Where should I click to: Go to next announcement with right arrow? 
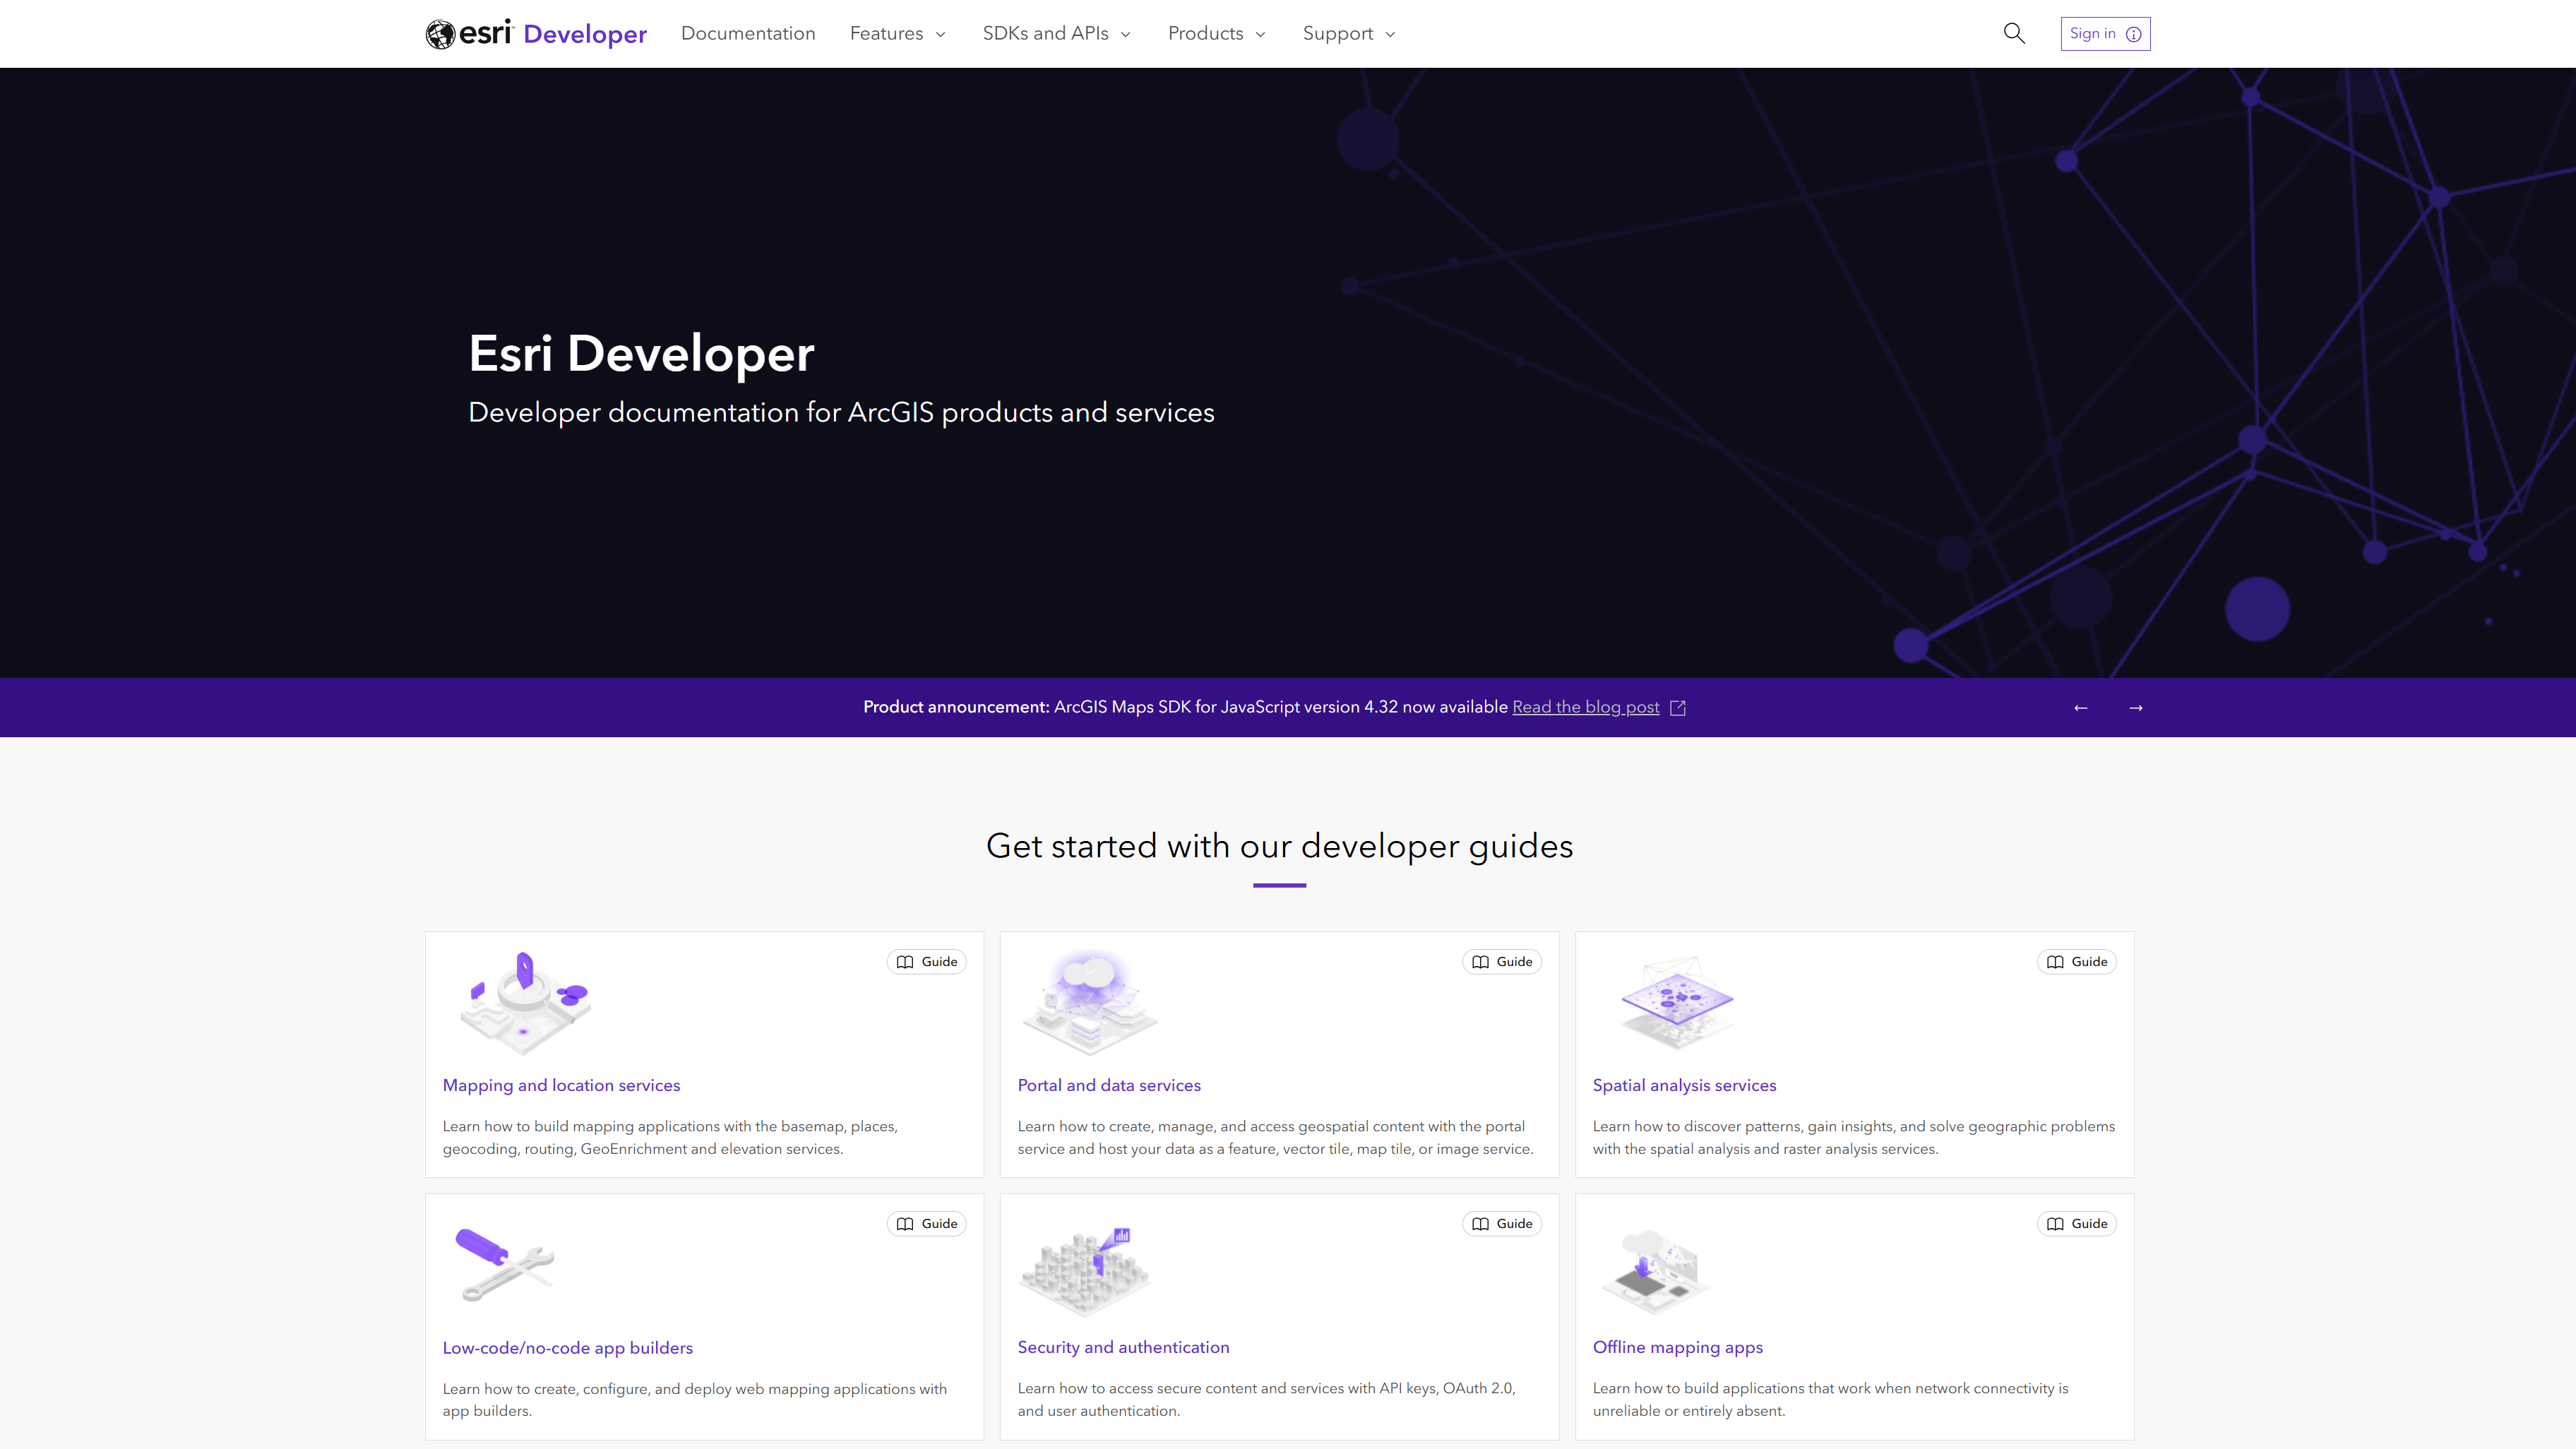pyautogui.click(x=2136, y=708)
